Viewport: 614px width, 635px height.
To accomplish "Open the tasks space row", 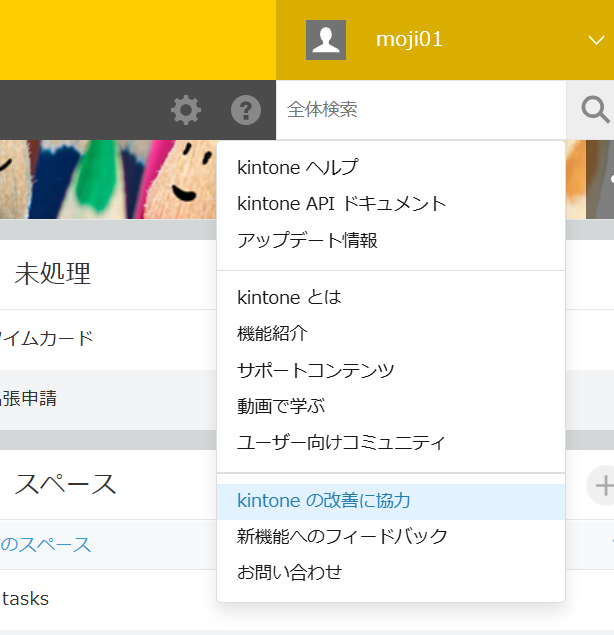I will coord(108,599).
